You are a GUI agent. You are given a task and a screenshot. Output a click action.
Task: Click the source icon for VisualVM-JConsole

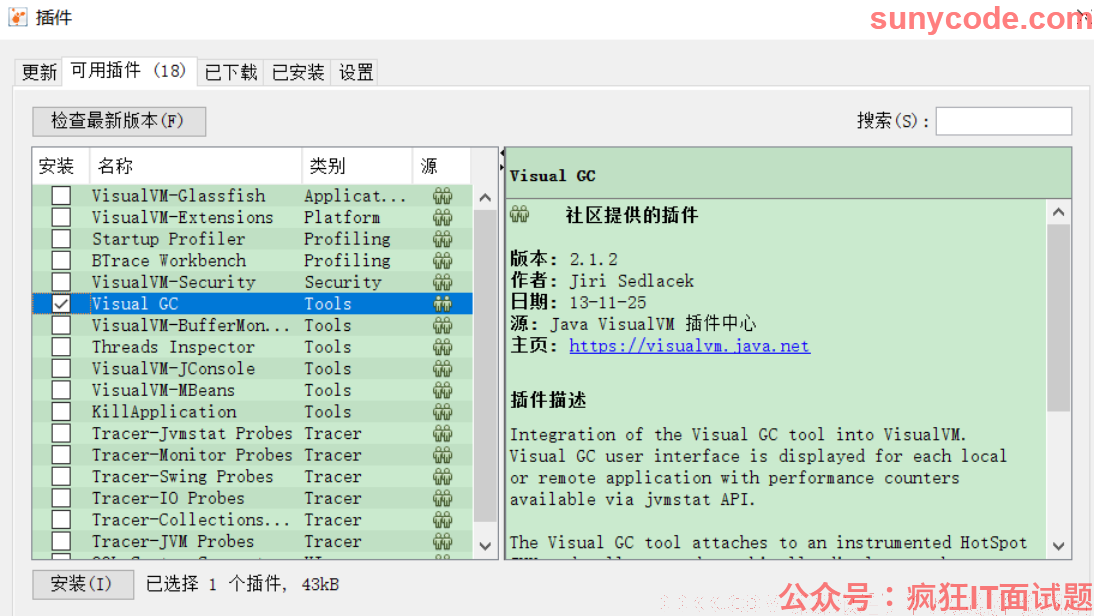[442, 369]
